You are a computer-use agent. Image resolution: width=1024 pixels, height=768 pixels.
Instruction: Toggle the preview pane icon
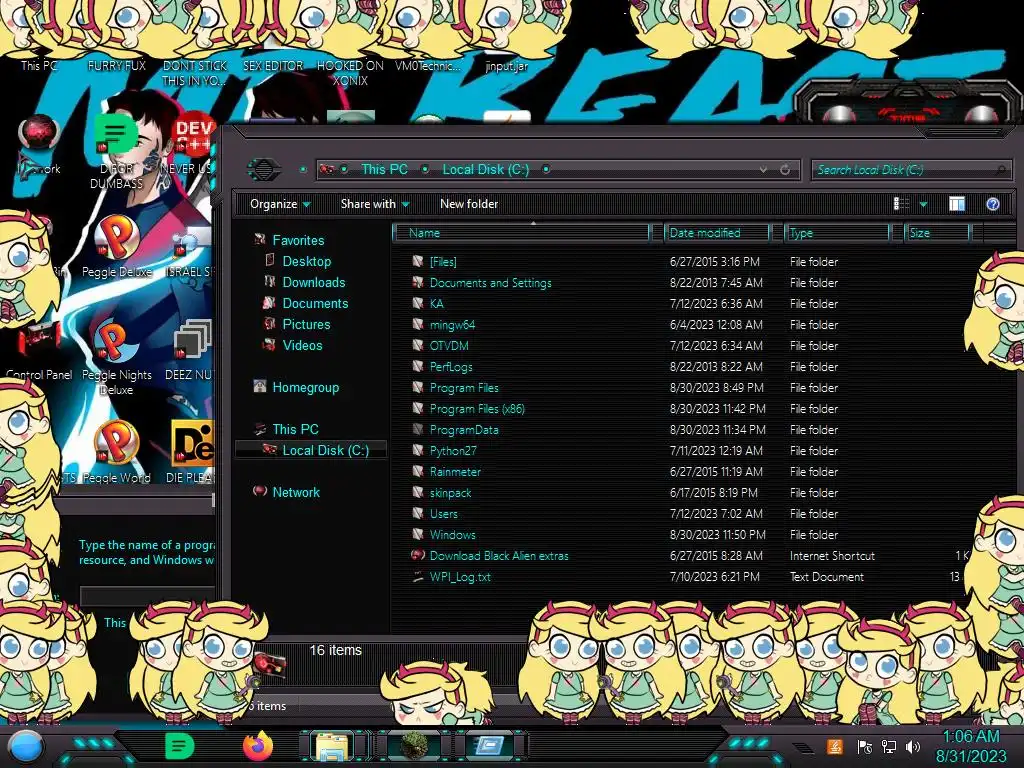tap(957, 204)
